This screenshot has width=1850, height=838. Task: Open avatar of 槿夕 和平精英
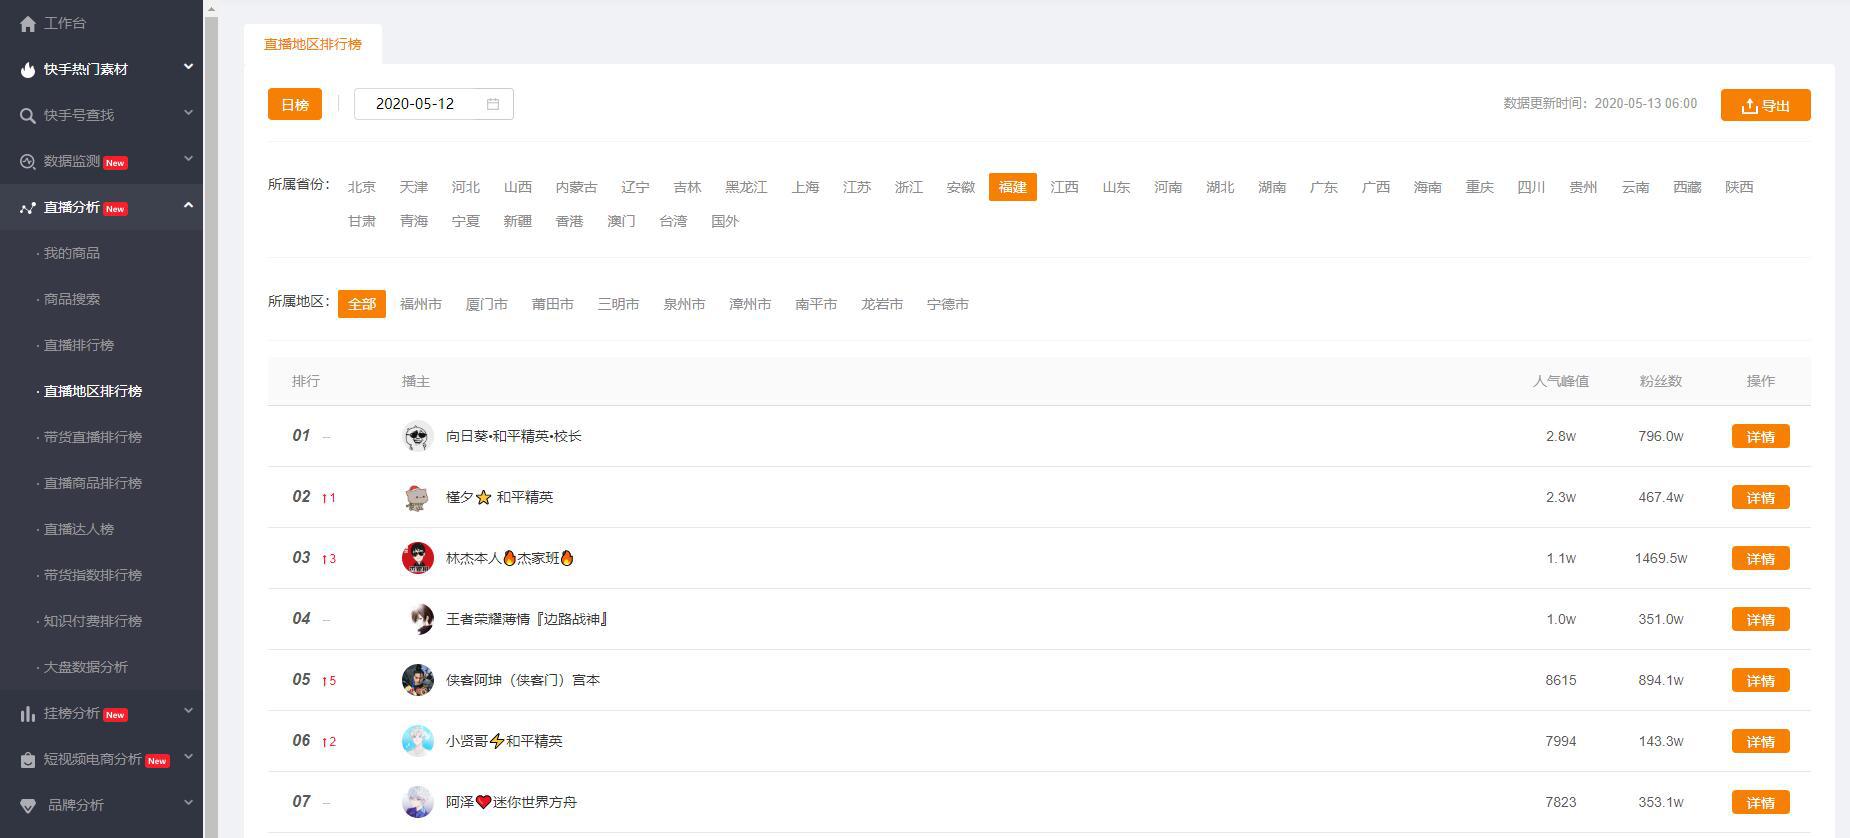[x=417, y=497]
